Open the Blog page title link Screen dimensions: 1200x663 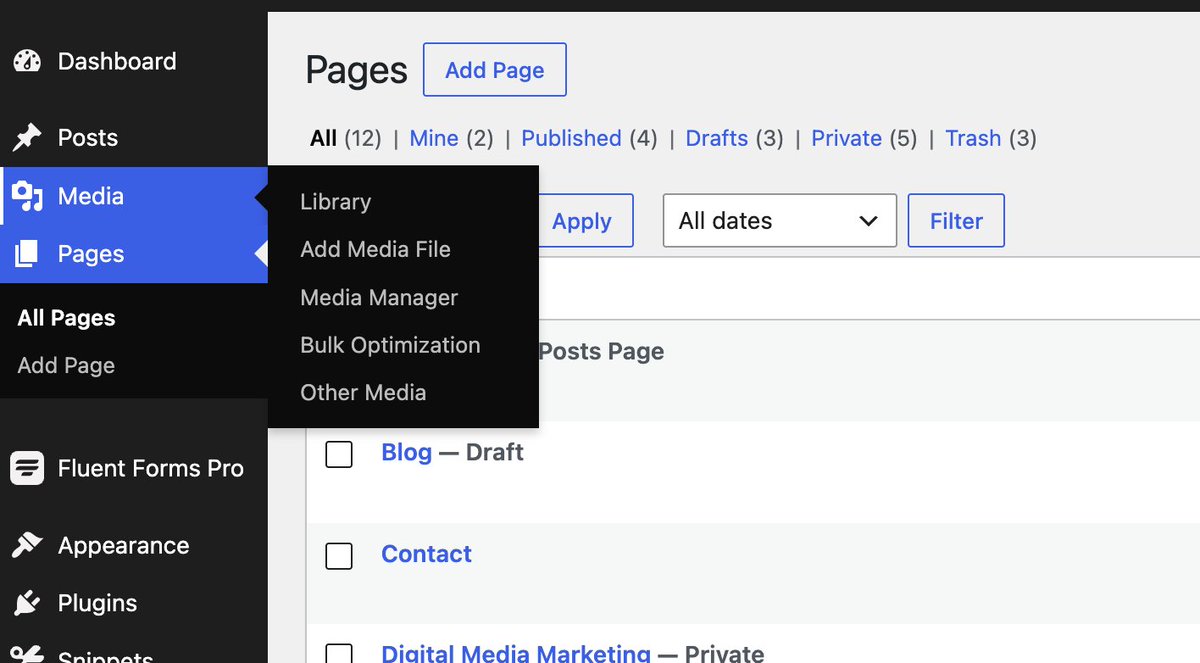click(406, 452)
